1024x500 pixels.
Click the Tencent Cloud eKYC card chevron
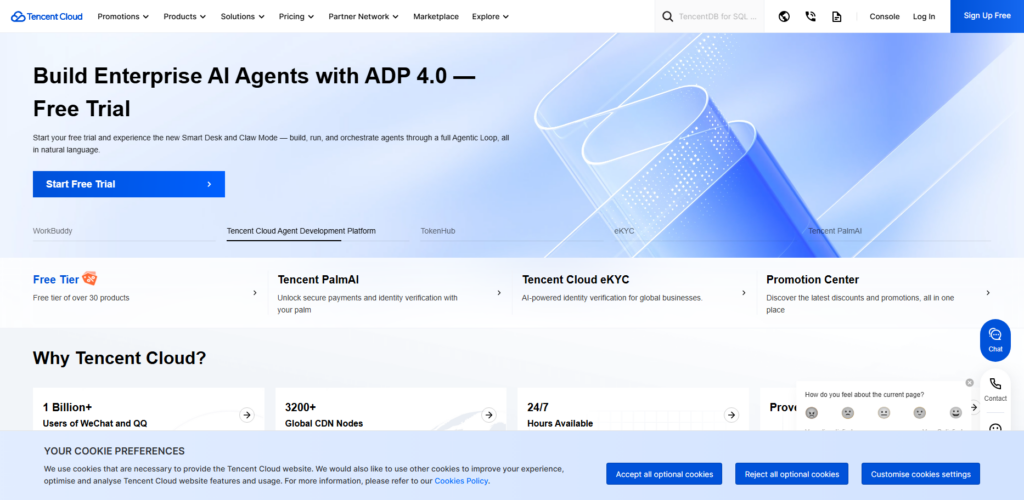pyautogui.click(x=743, y=293)
